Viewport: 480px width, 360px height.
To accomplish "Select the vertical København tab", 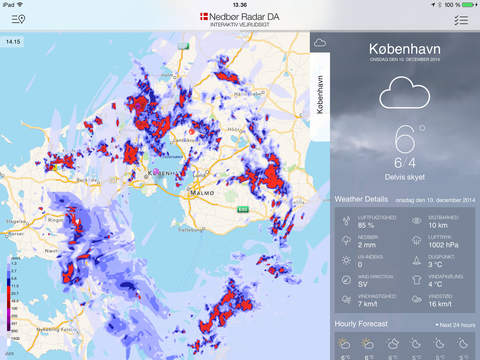I will point(320,94).
